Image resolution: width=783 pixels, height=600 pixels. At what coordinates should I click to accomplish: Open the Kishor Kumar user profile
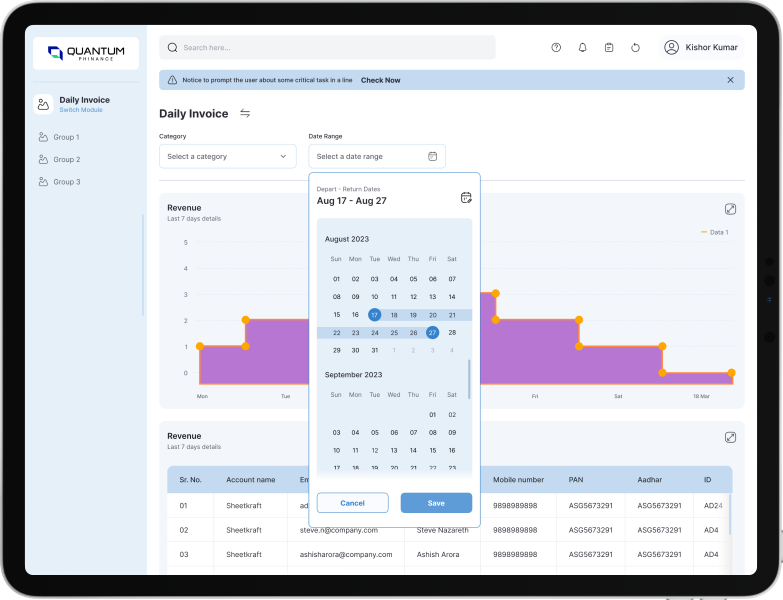[x=701, y=47]
